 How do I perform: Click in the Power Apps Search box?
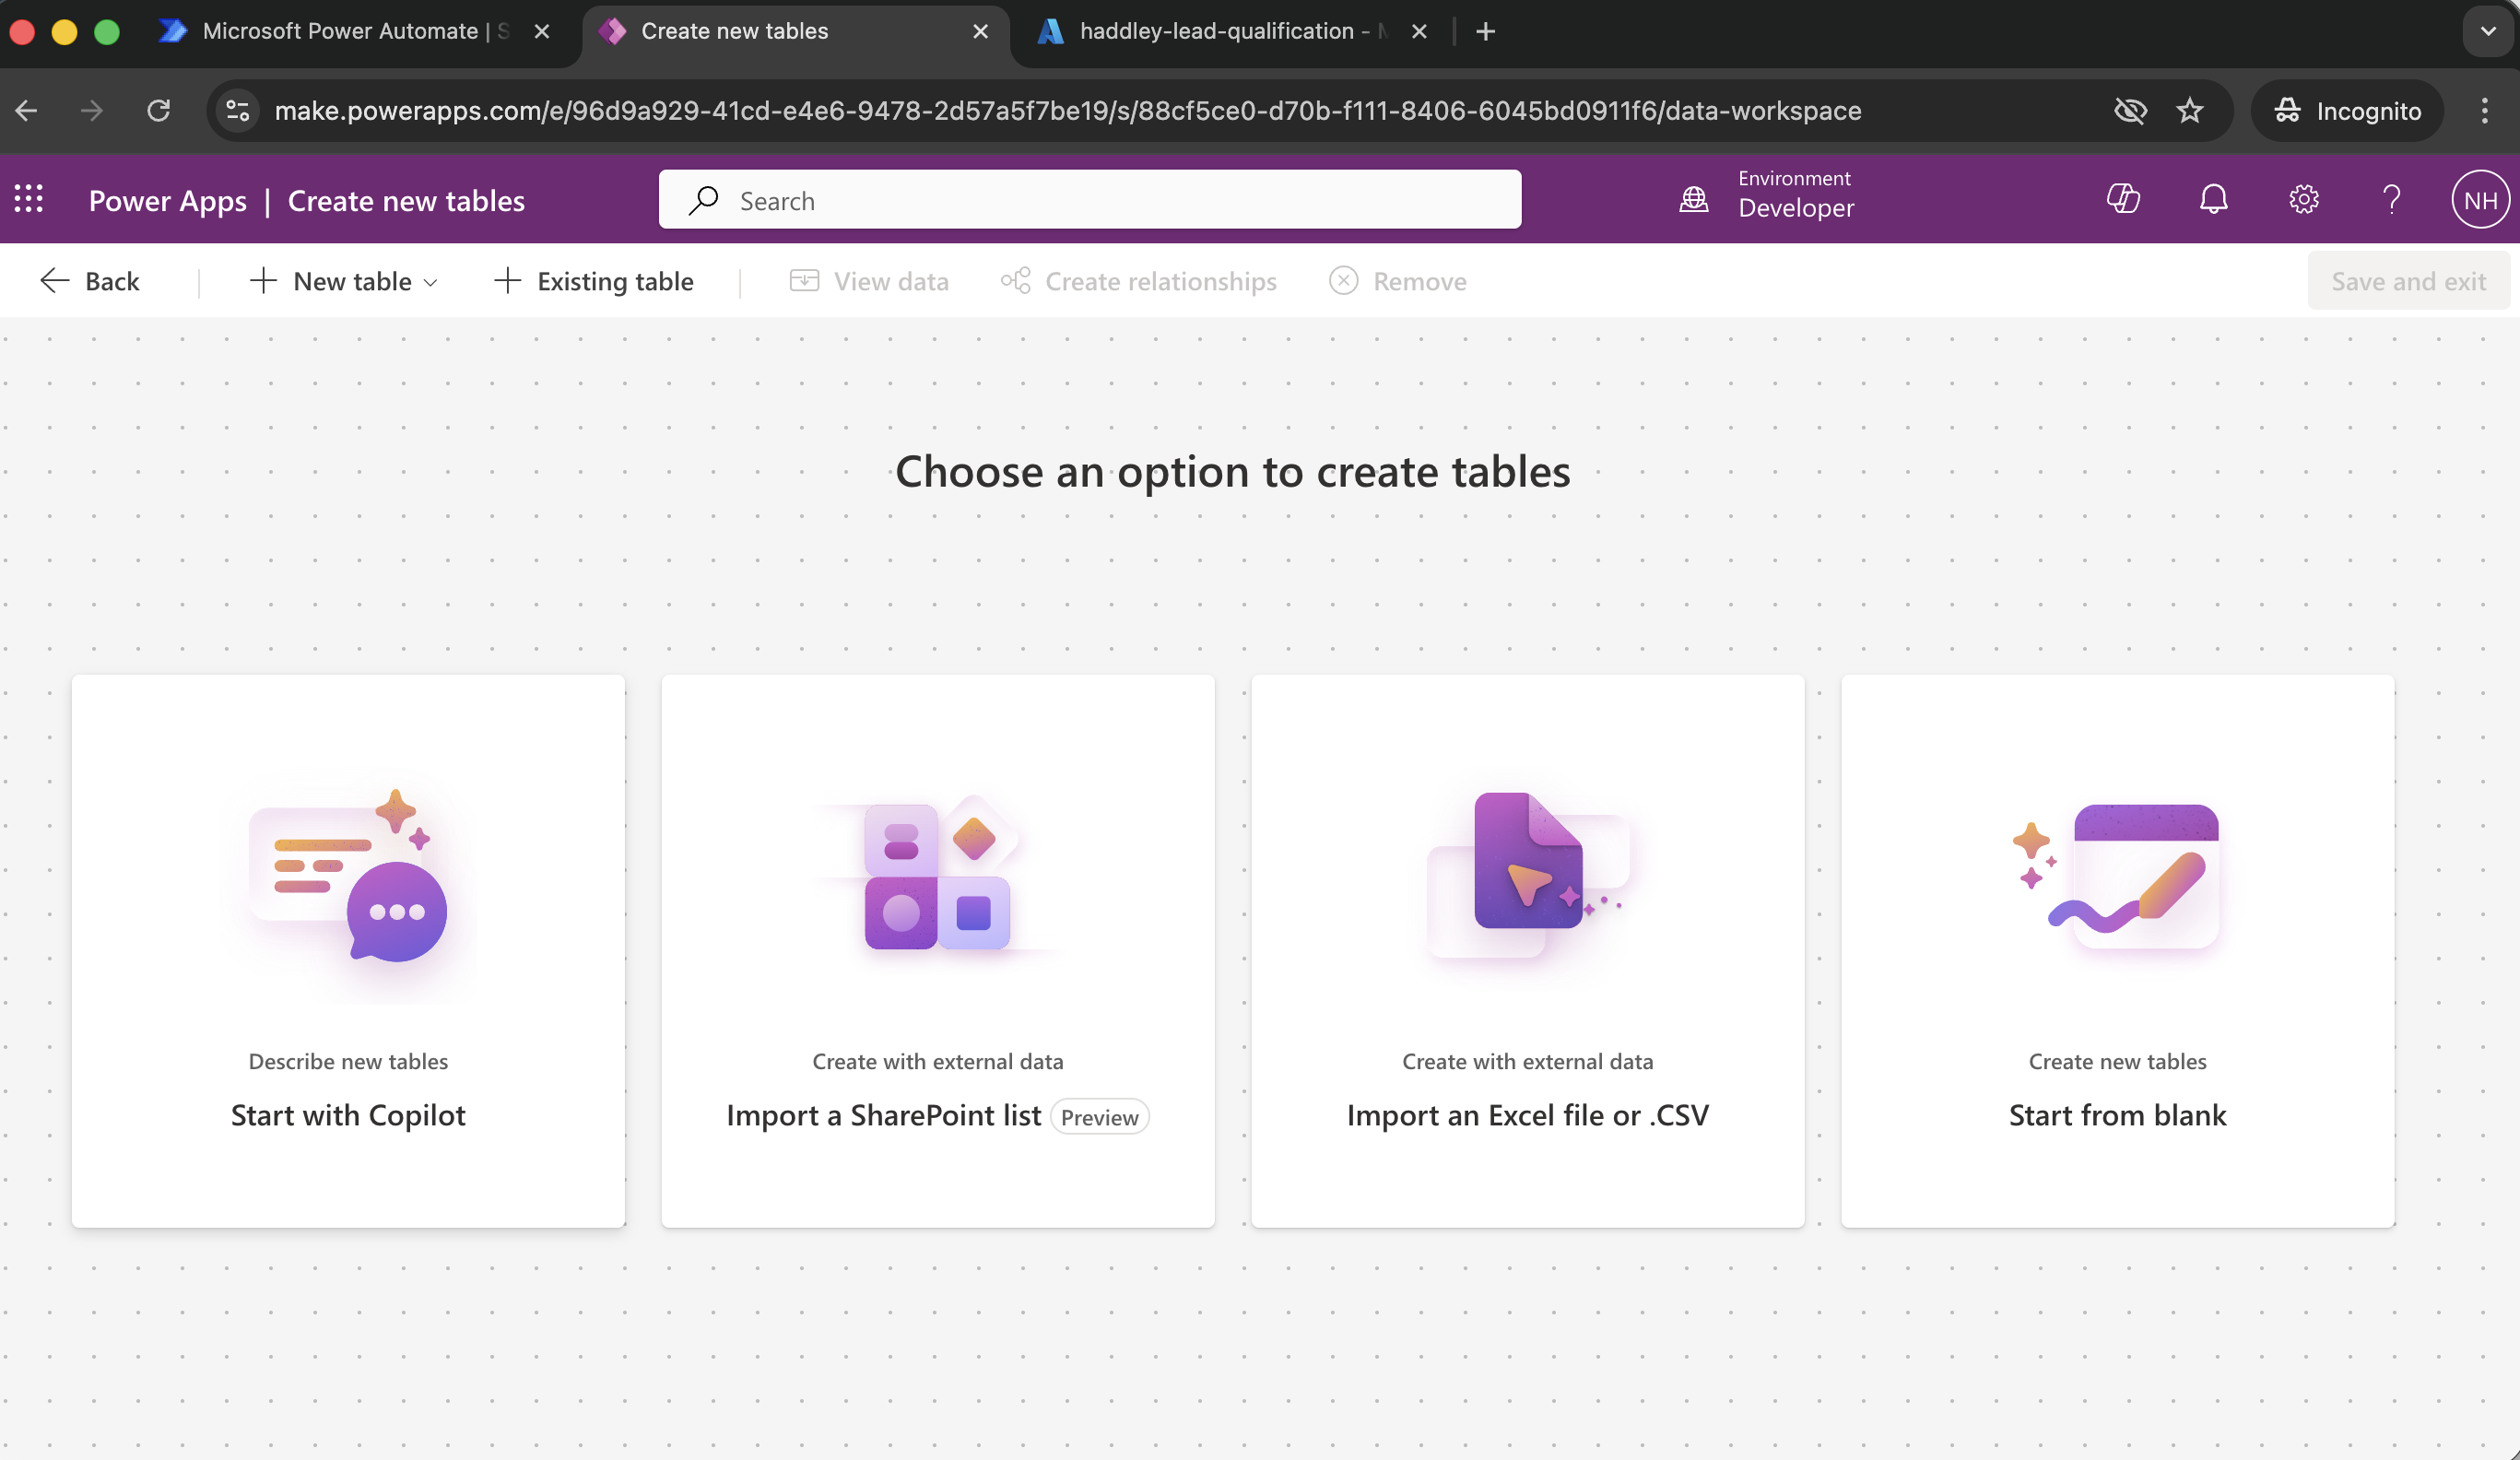point(1090,200)
